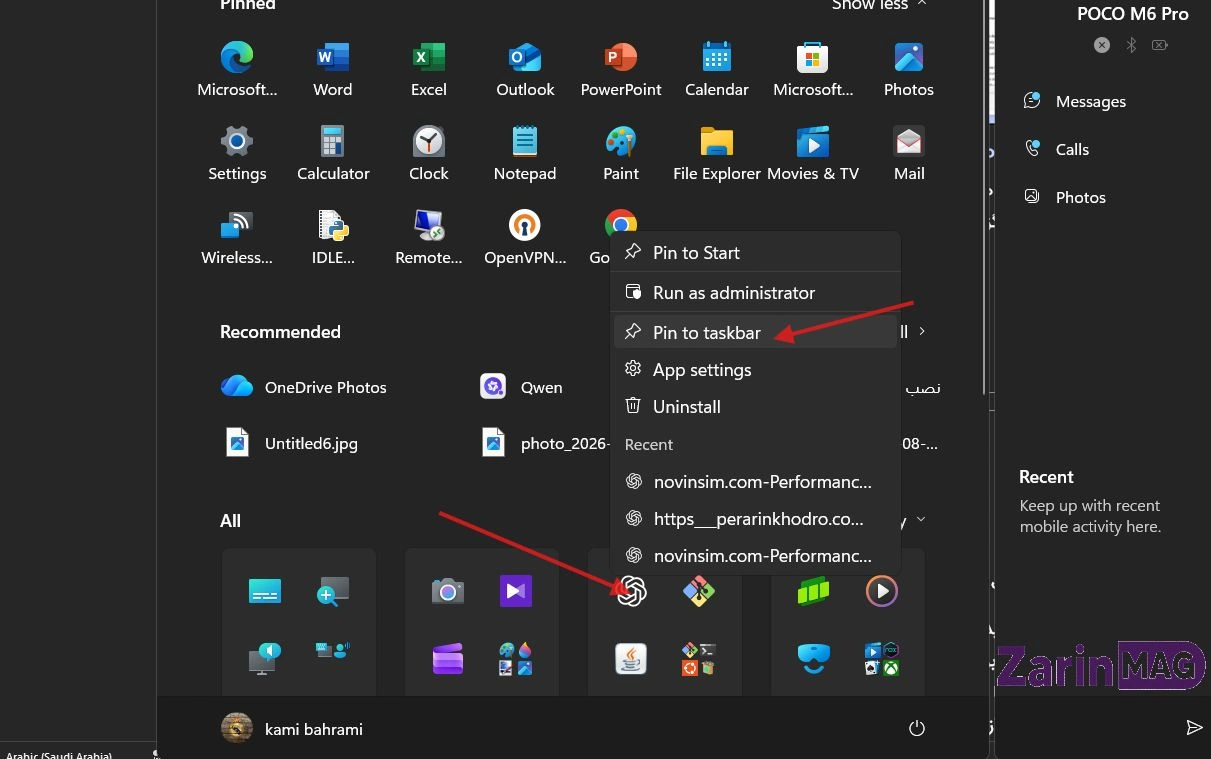Open the Paint app icon
The image size is (1211, 759).
pyautogui.click(x=621, y=153)
